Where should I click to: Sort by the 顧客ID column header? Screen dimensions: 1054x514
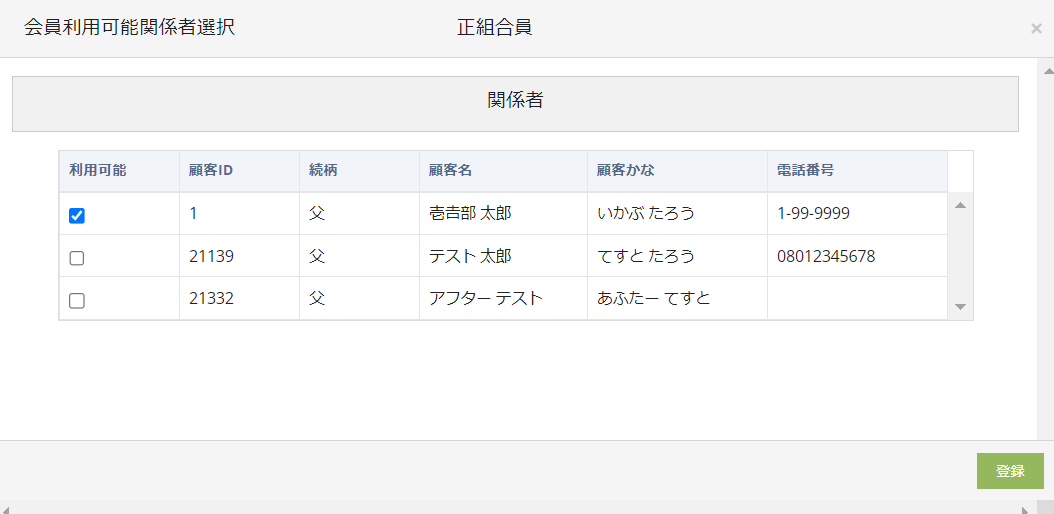click(211, 170)
